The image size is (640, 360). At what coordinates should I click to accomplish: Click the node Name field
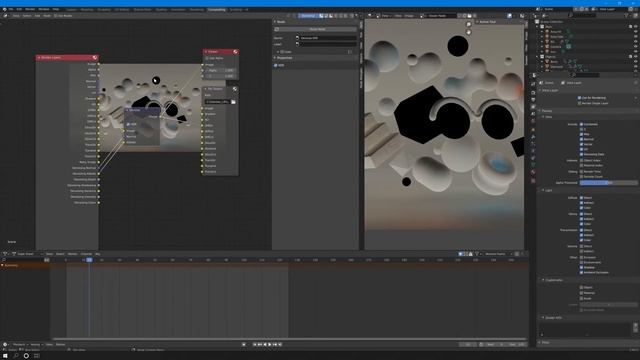tap(327, 38)
